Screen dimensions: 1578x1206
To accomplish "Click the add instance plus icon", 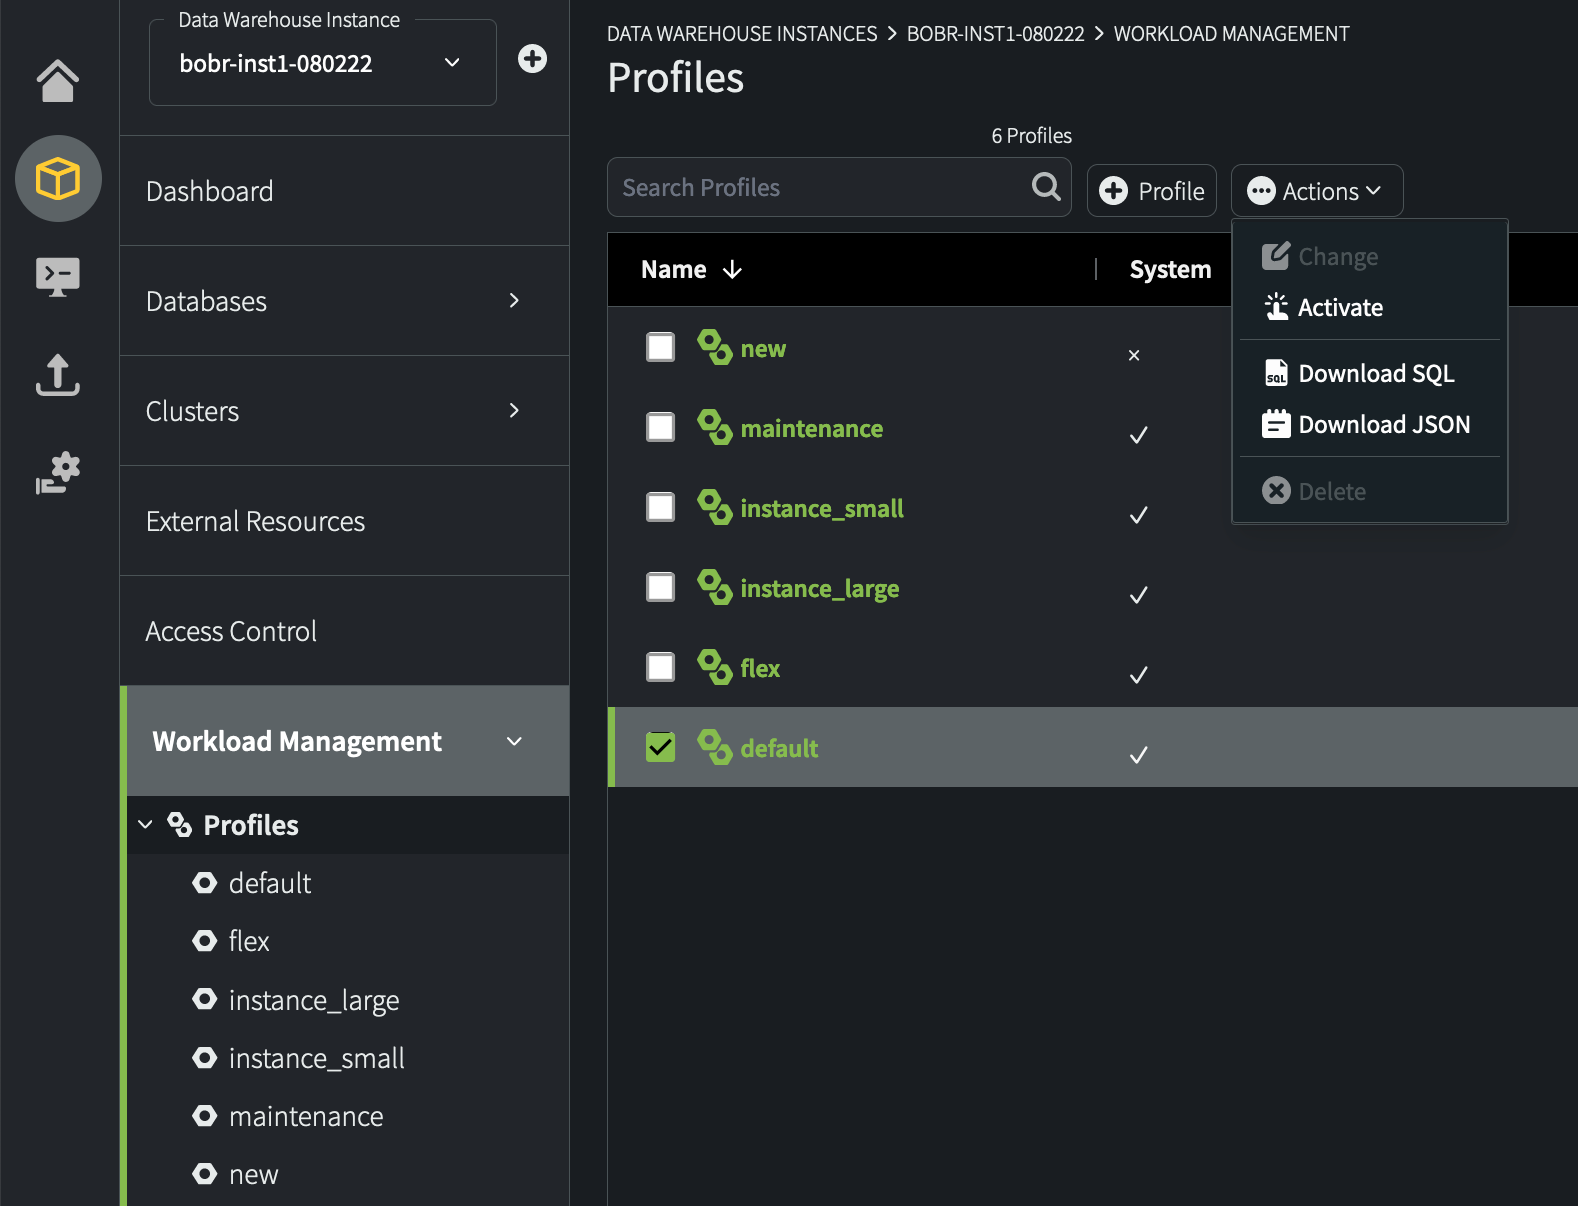I will click(532, 59).
